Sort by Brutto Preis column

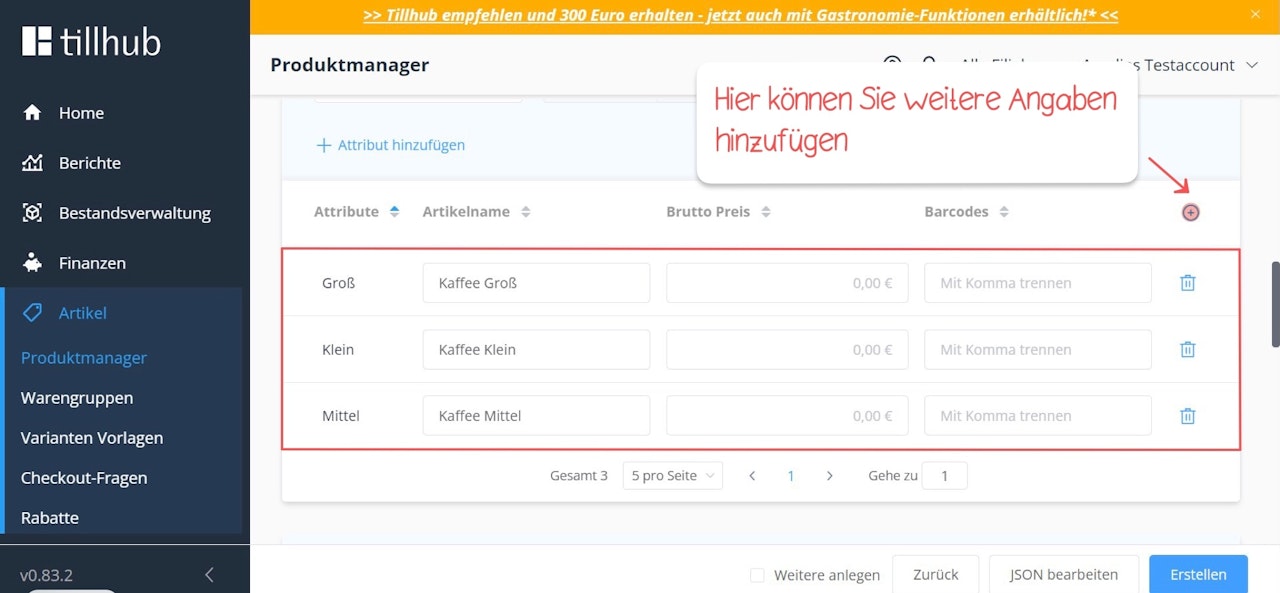point(719,212)
